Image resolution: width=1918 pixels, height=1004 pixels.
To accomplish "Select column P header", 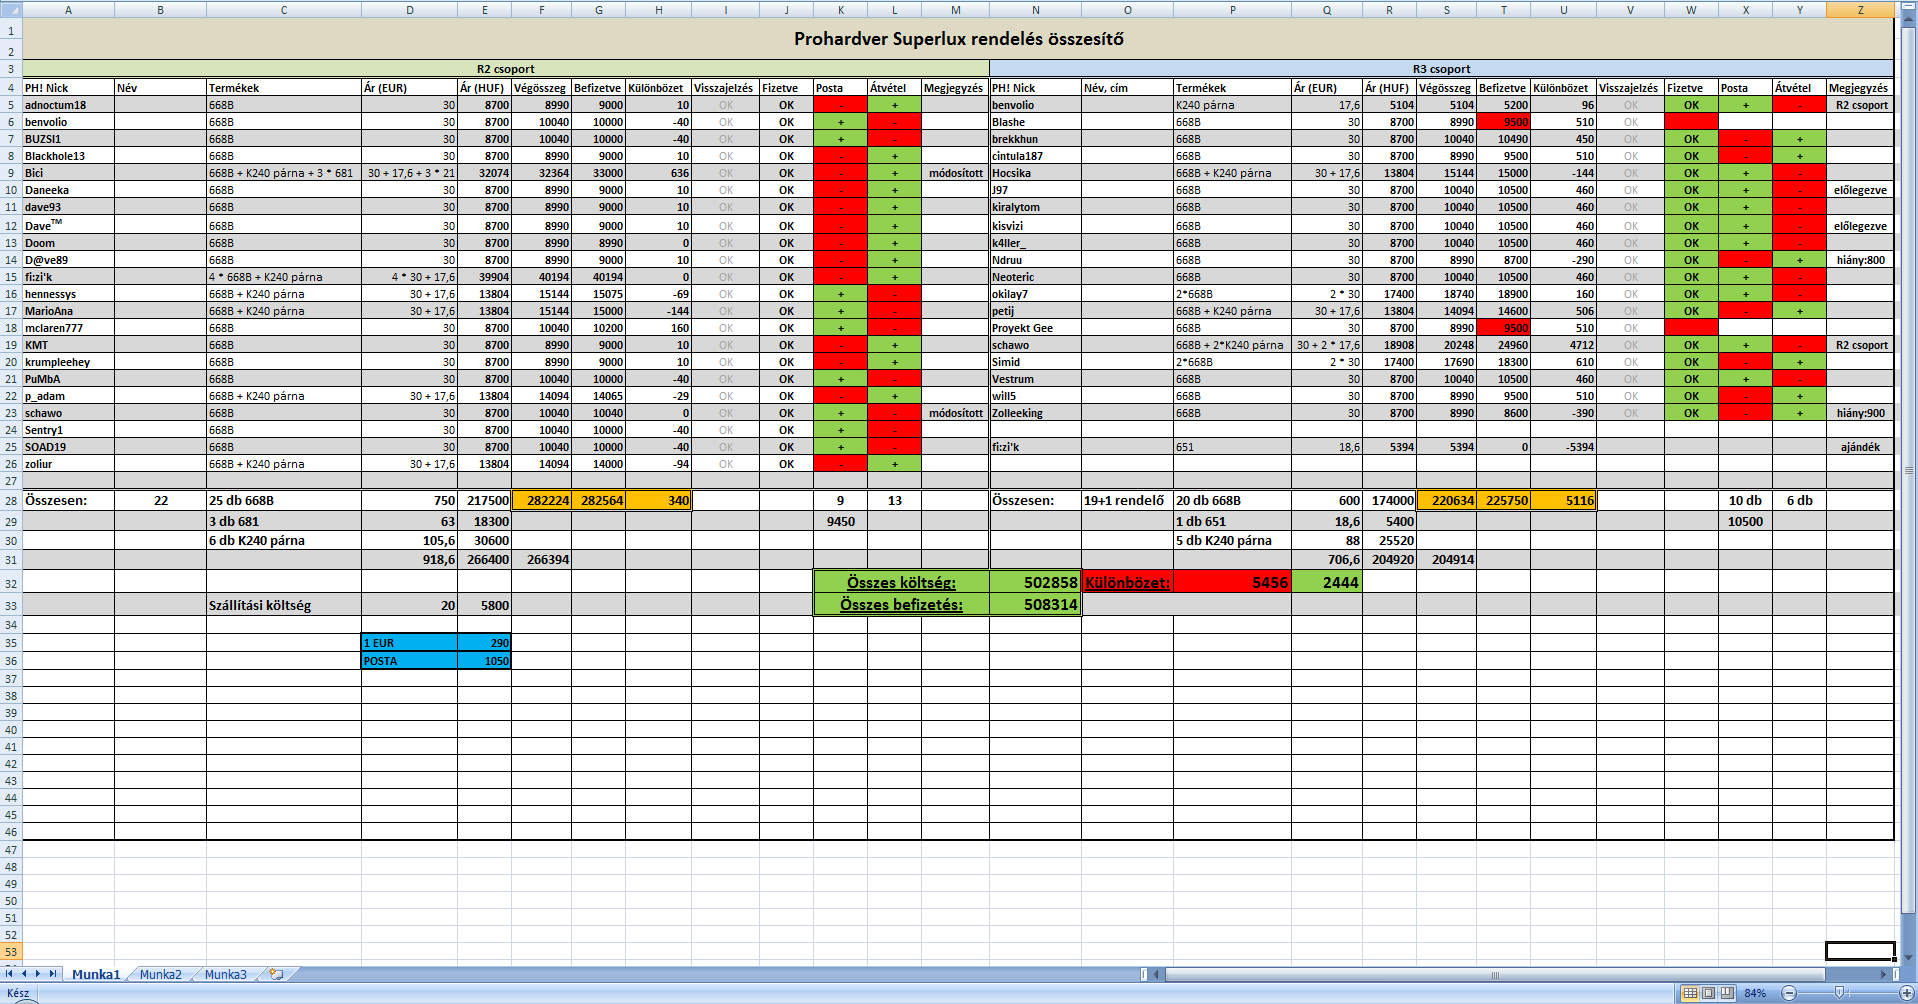I will click(1232, 10).
